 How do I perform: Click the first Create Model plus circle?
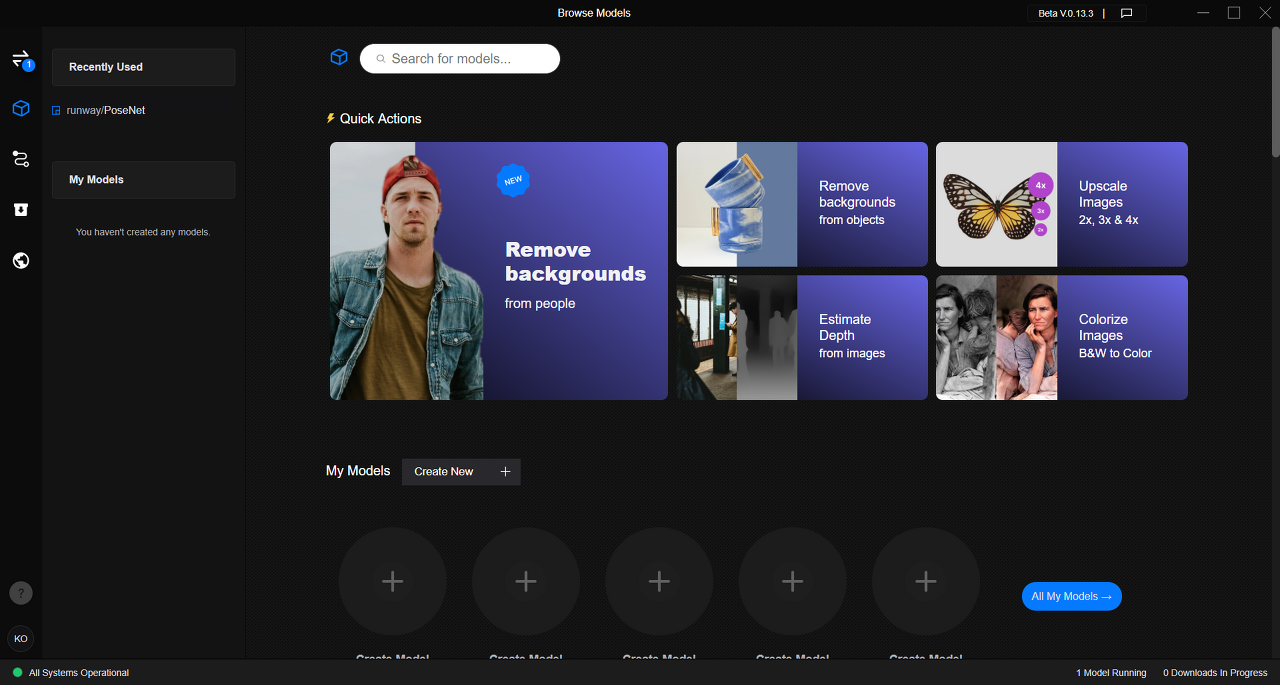(x=393, y=582)
